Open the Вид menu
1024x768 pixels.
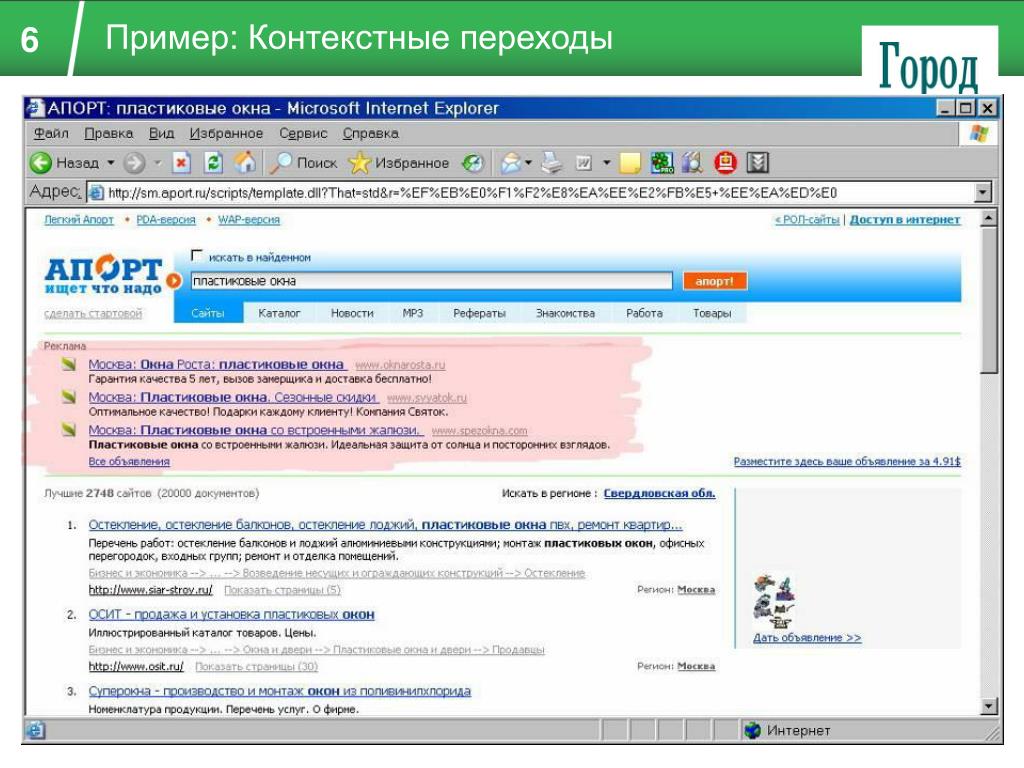click(161, 133)
